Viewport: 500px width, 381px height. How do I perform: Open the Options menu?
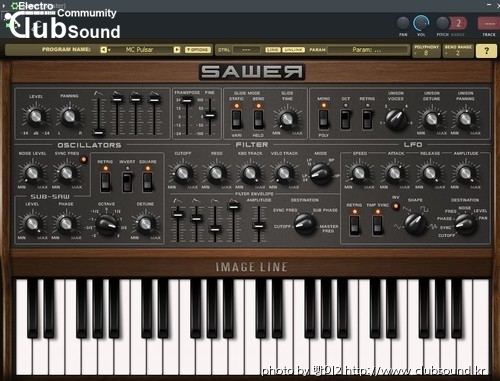click(198, 50)
